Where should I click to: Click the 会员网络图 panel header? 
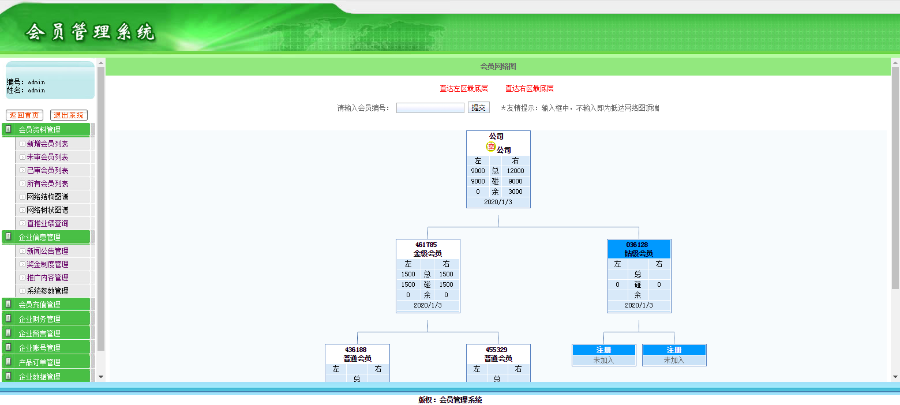point(498,67)
